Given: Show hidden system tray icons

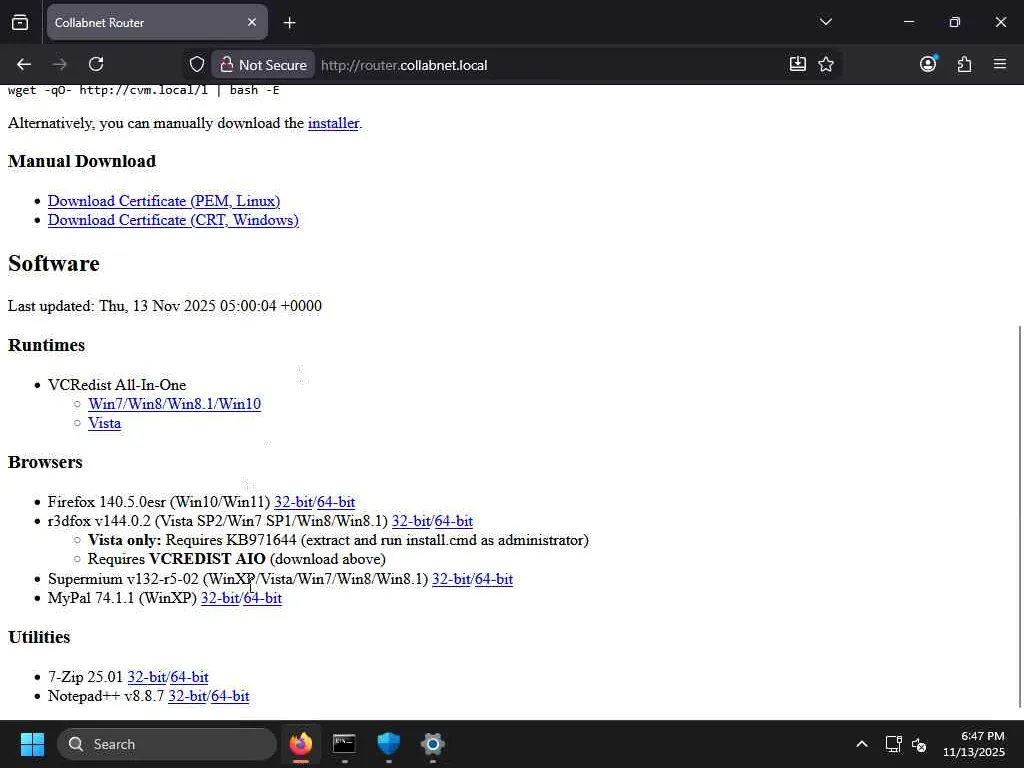Looking at the screenshot, I should (862, 744).
